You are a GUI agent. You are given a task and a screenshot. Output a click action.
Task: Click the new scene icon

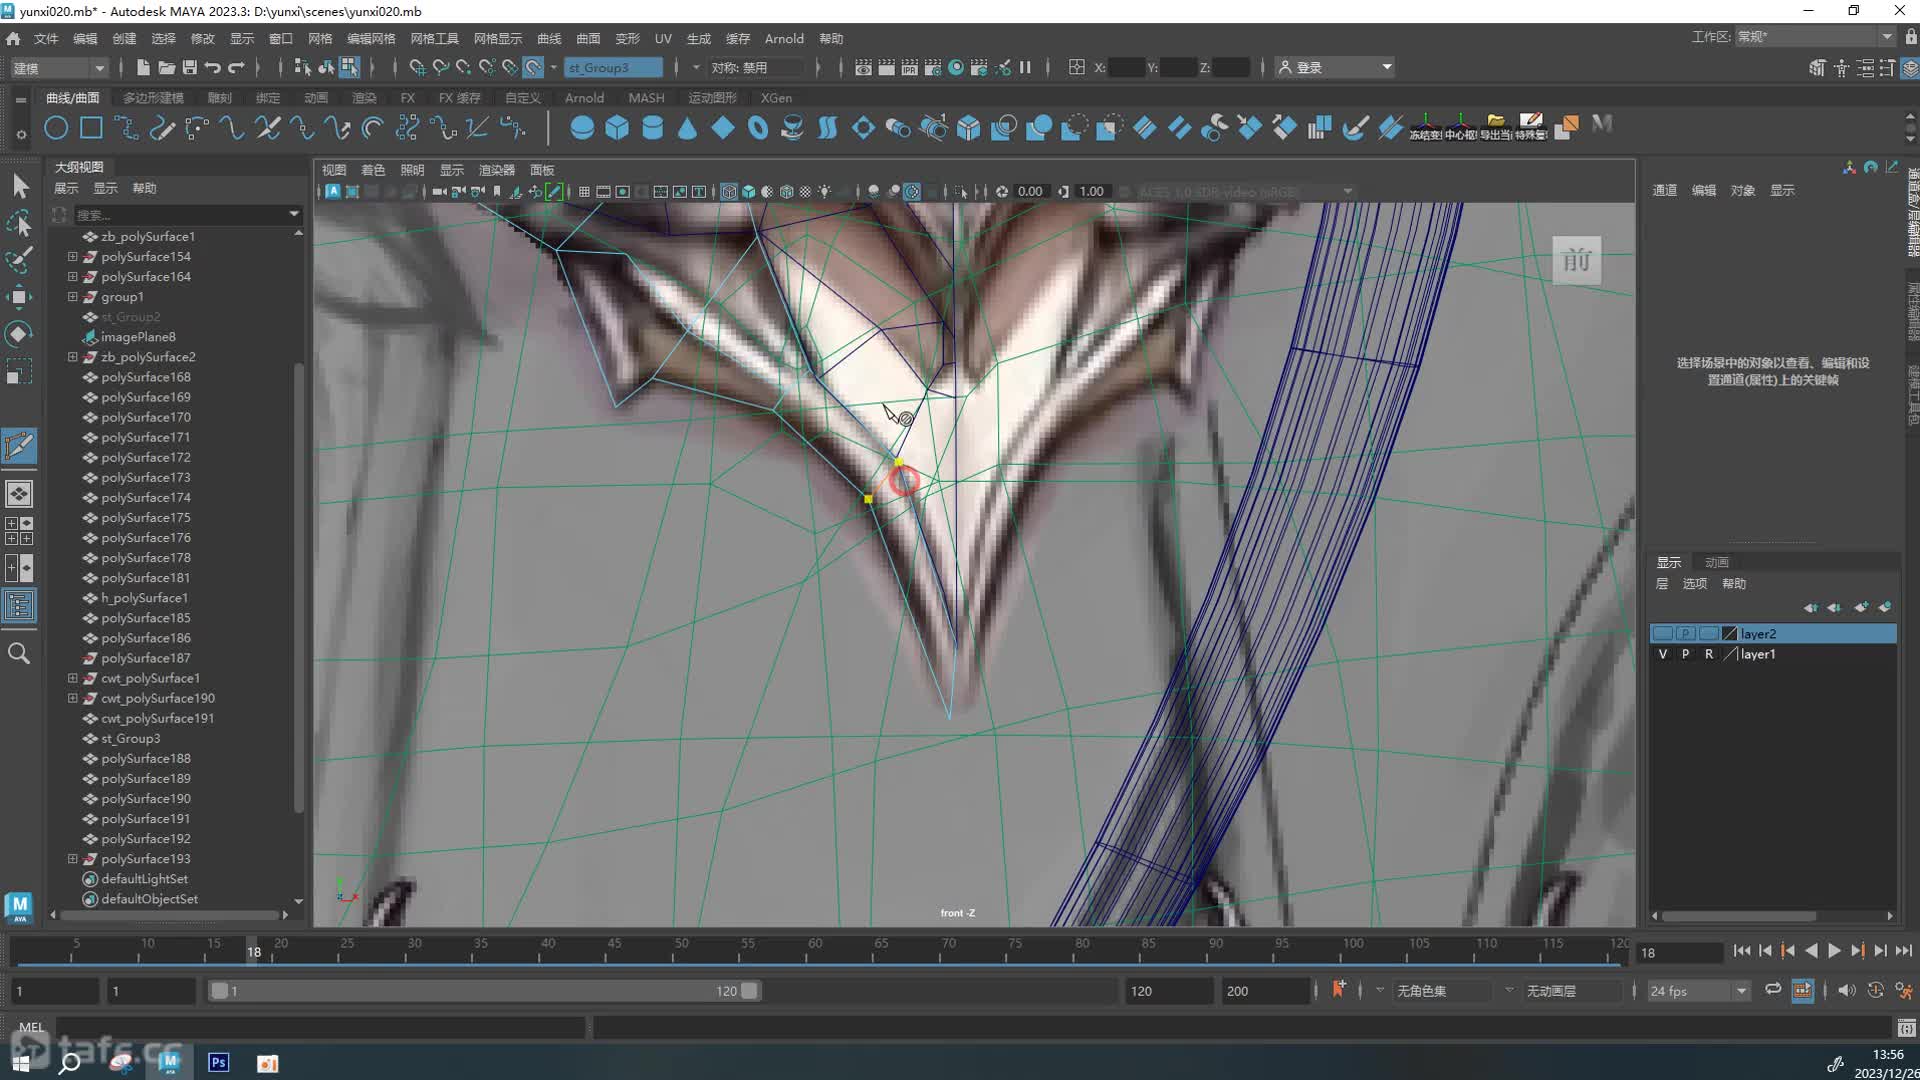click(x=143, y=67)
